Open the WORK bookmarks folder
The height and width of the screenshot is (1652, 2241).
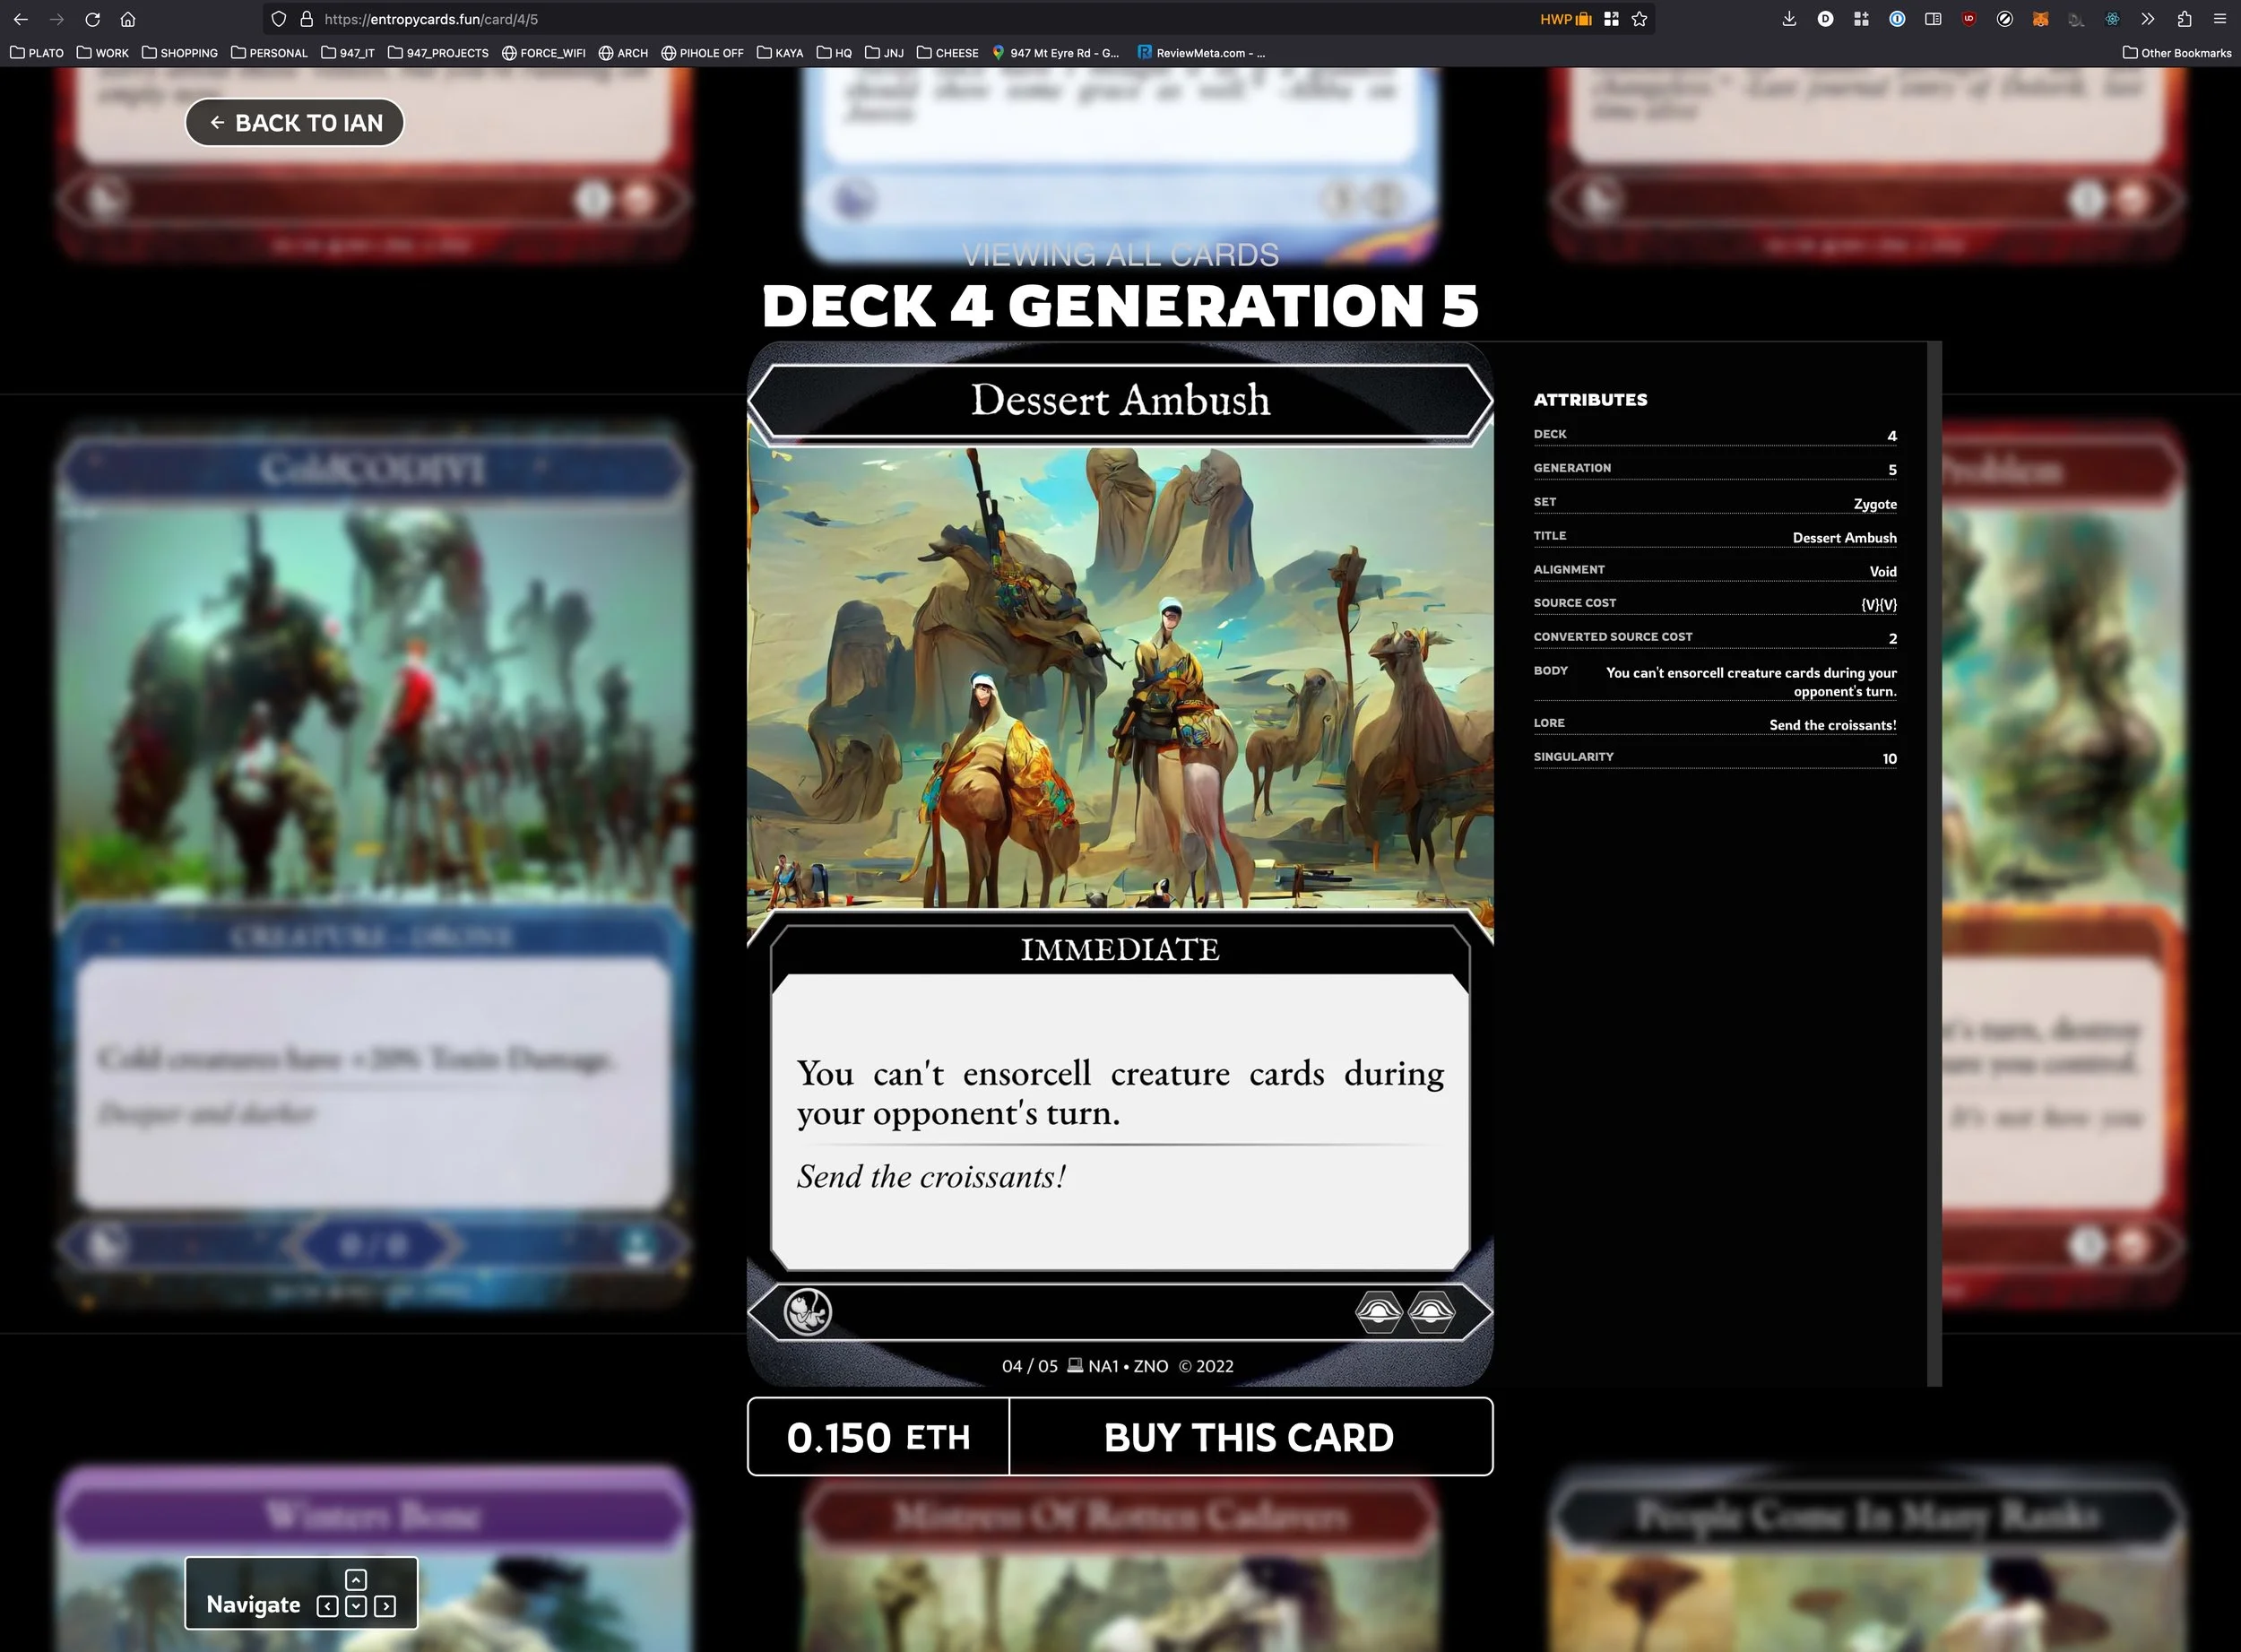click(x=103, y=53)
